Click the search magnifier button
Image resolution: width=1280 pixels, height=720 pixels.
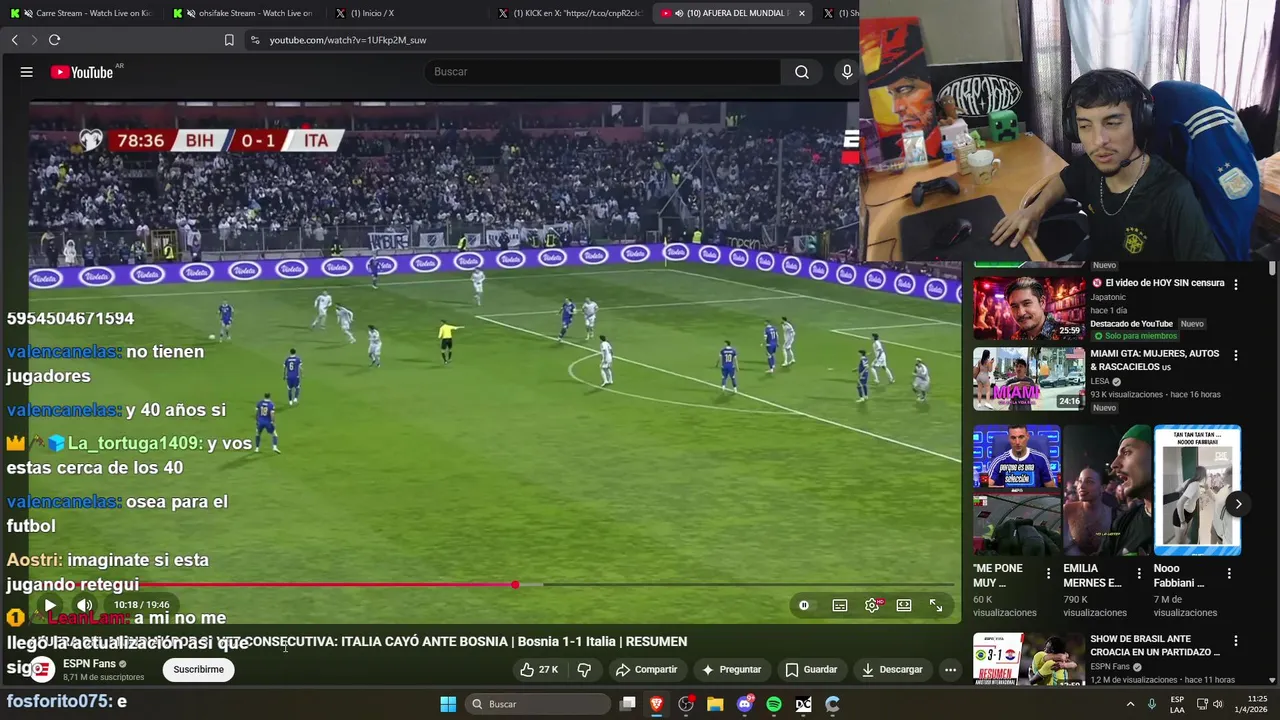(801, 72)
